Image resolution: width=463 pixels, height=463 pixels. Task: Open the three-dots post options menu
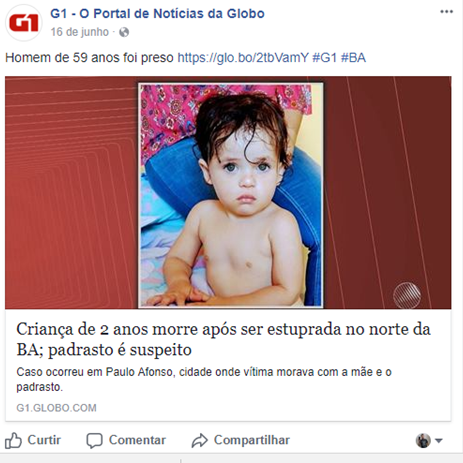446,12
